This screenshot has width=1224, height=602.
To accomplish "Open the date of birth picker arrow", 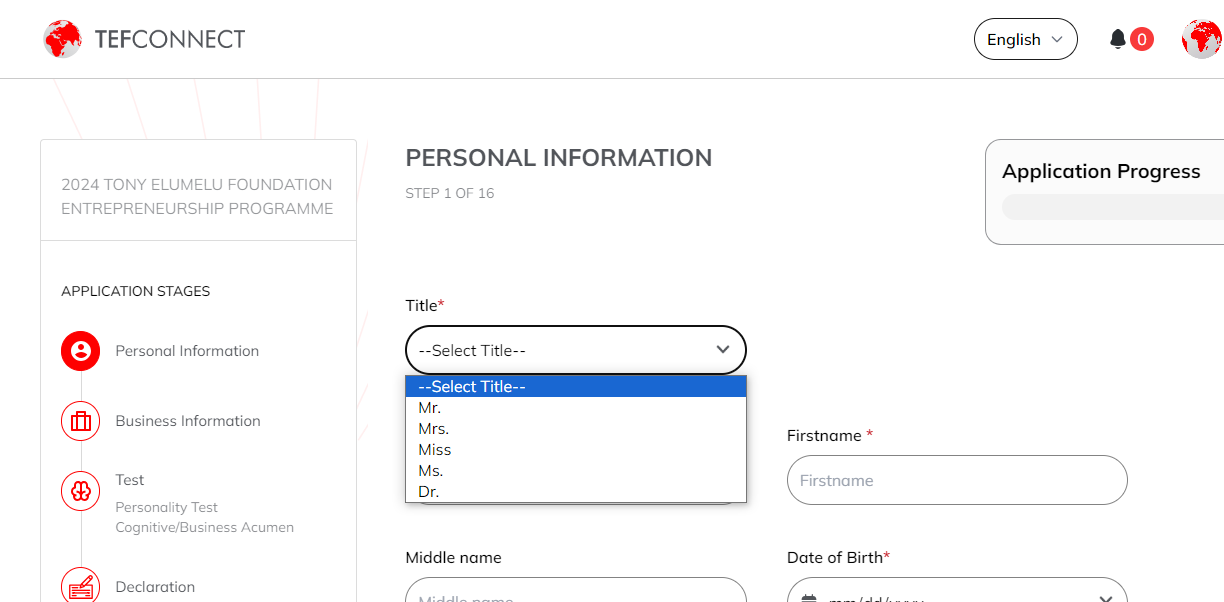I will 1106,599.
